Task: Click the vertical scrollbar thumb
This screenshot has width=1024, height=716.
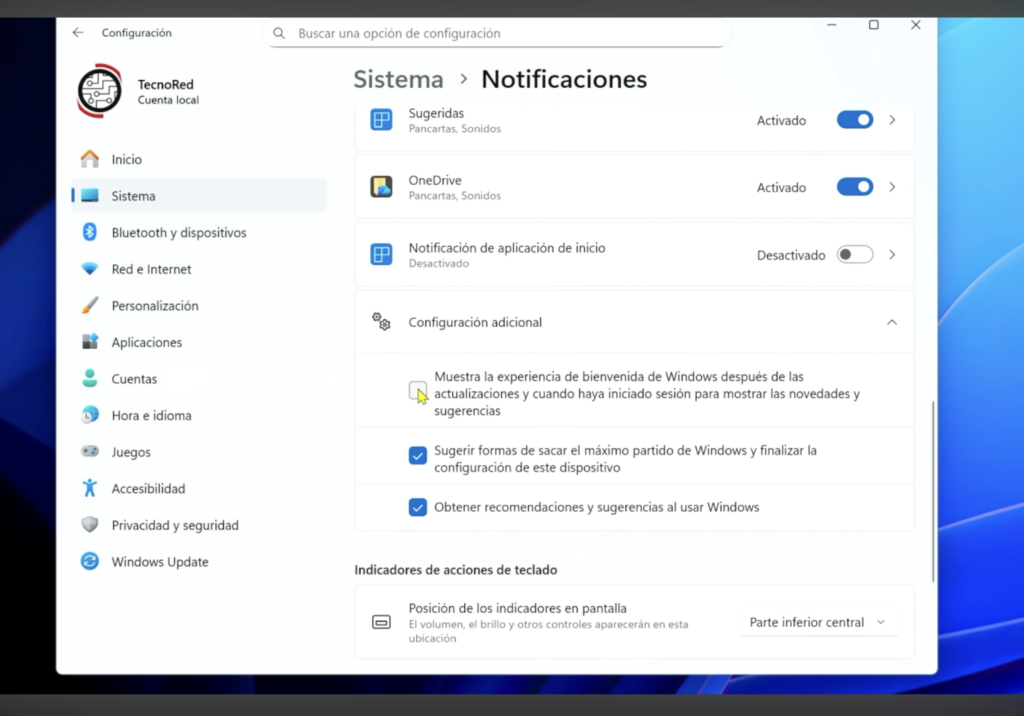Action: point(933,491)
